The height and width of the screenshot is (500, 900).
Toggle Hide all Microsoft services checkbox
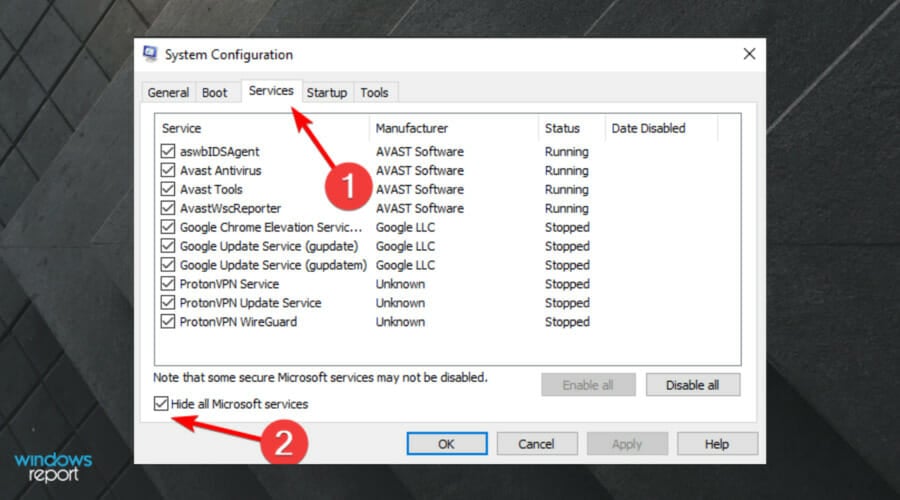(x=161, y=404)
